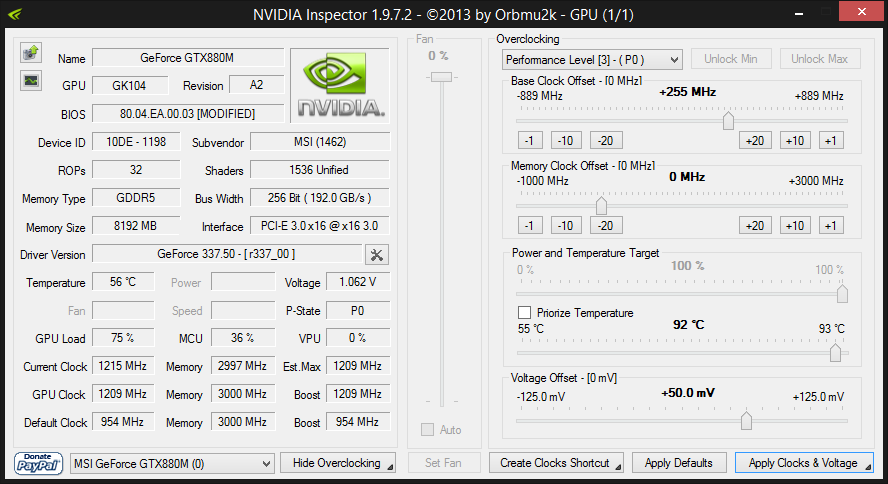Image resolution: width=888 pixels, height=484 pixels.
Task: Click Memory Clock Offset -10 button
Action: (565, 225)
